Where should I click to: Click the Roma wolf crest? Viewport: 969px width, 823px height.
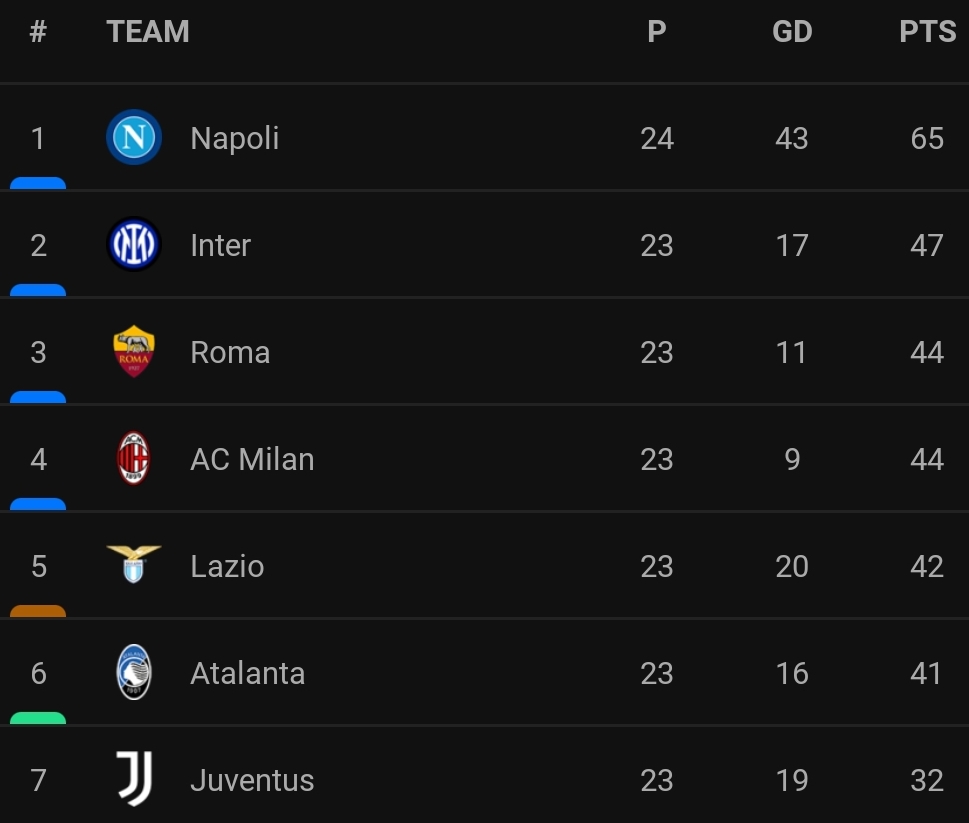pos(134,352)
